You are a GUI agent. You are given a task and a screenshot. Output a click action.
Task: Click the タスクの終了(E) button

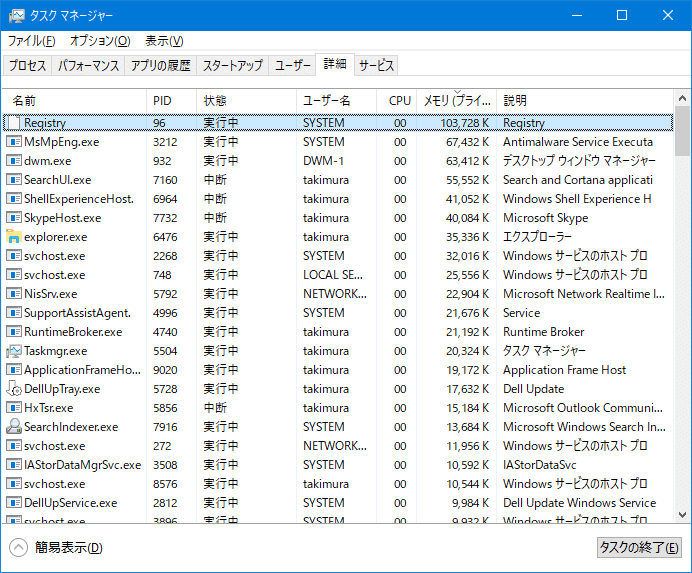pos(639,548)
